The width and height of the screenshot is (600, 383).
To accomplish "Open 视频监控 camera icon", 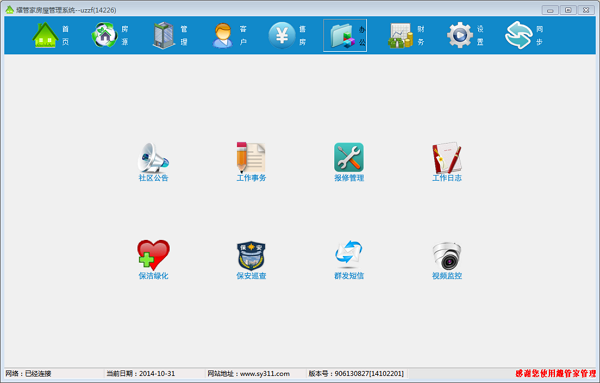I will 447,256.
